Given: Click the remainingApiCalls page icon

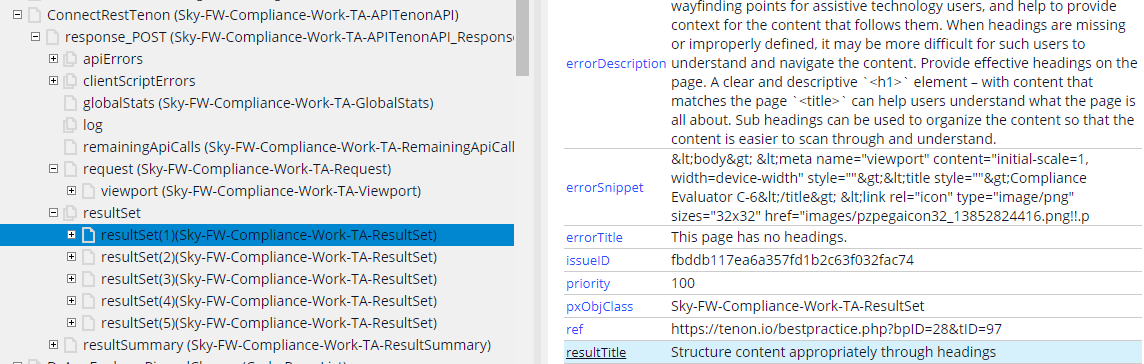Looking at the screenshot, I should coord(70,147).
